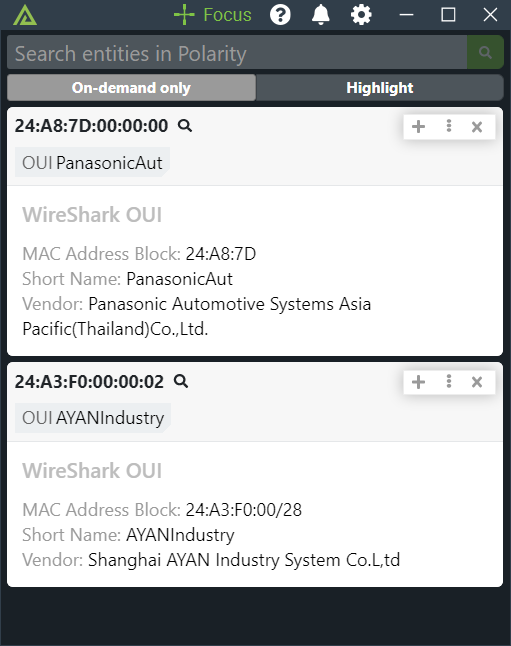Click the first WireShark OUI heading
Image resolution: width=511 pixels, height=646 pixels.
coord(92,215)
